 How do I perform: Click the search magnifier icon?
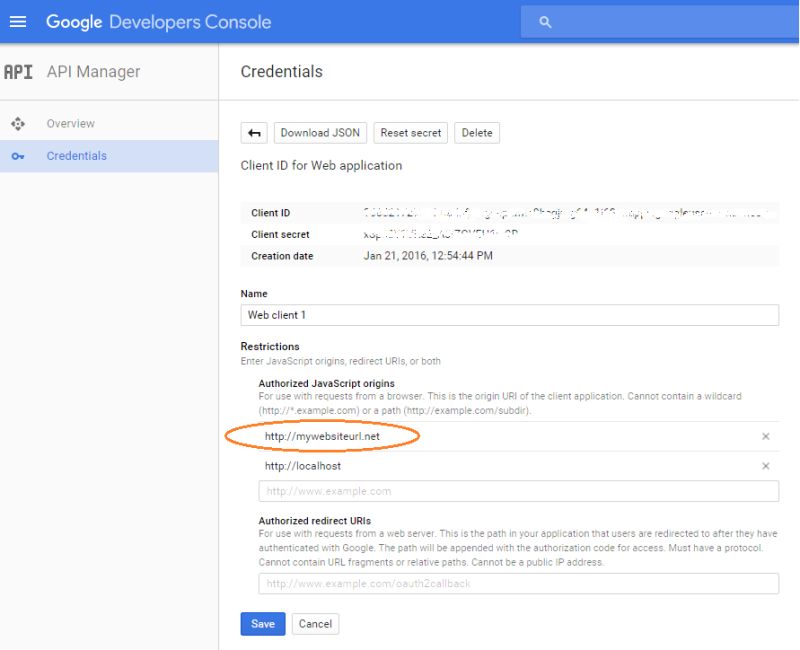tap(545, 21)
